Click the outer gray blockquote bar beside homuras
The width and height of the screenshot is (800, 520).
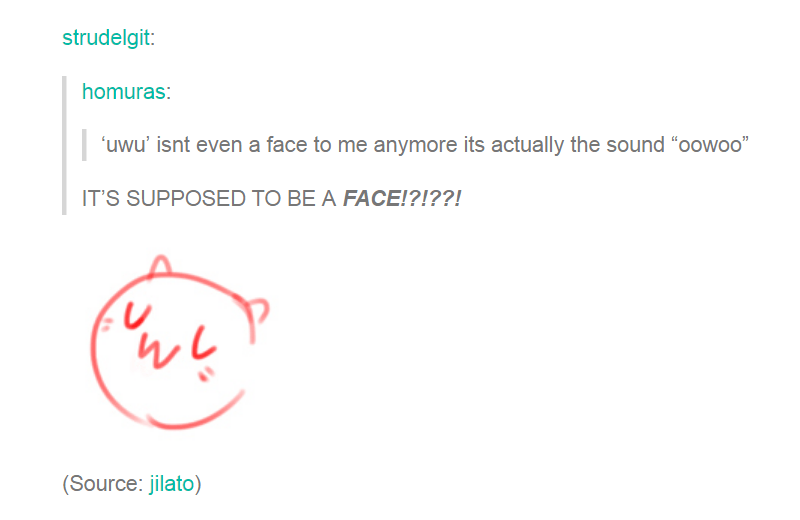(64, 145)
